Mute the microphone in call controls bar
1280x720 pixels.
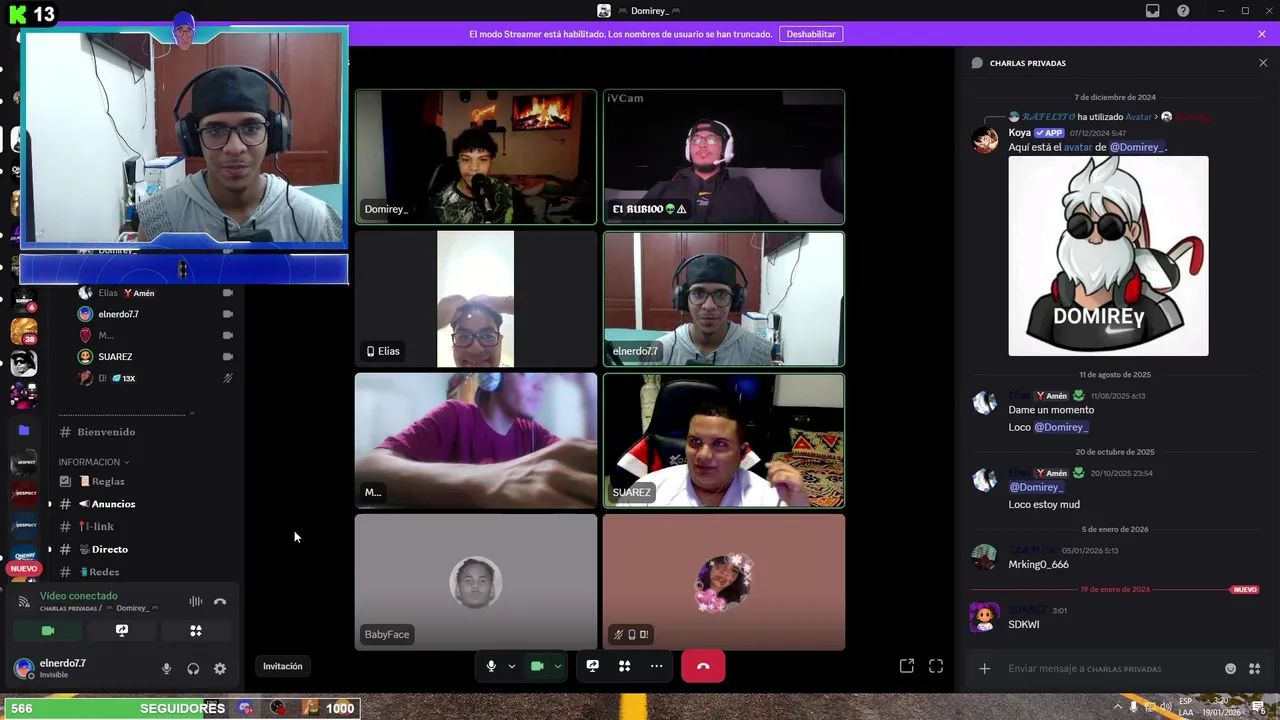[x=491, y=666]
